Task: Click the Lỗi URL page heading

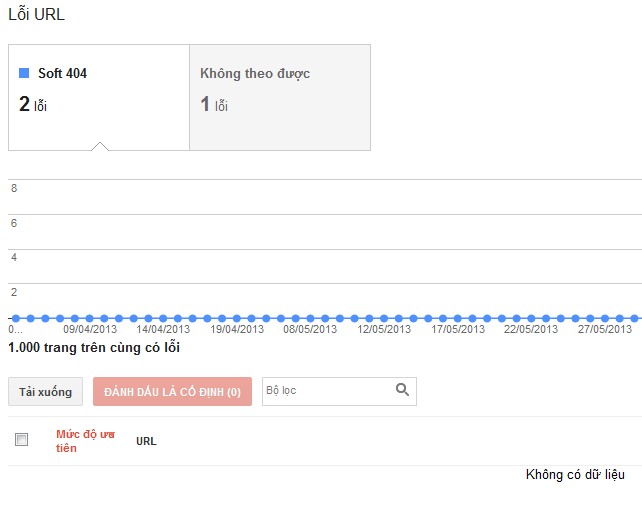Action: [x=36, y=14]
